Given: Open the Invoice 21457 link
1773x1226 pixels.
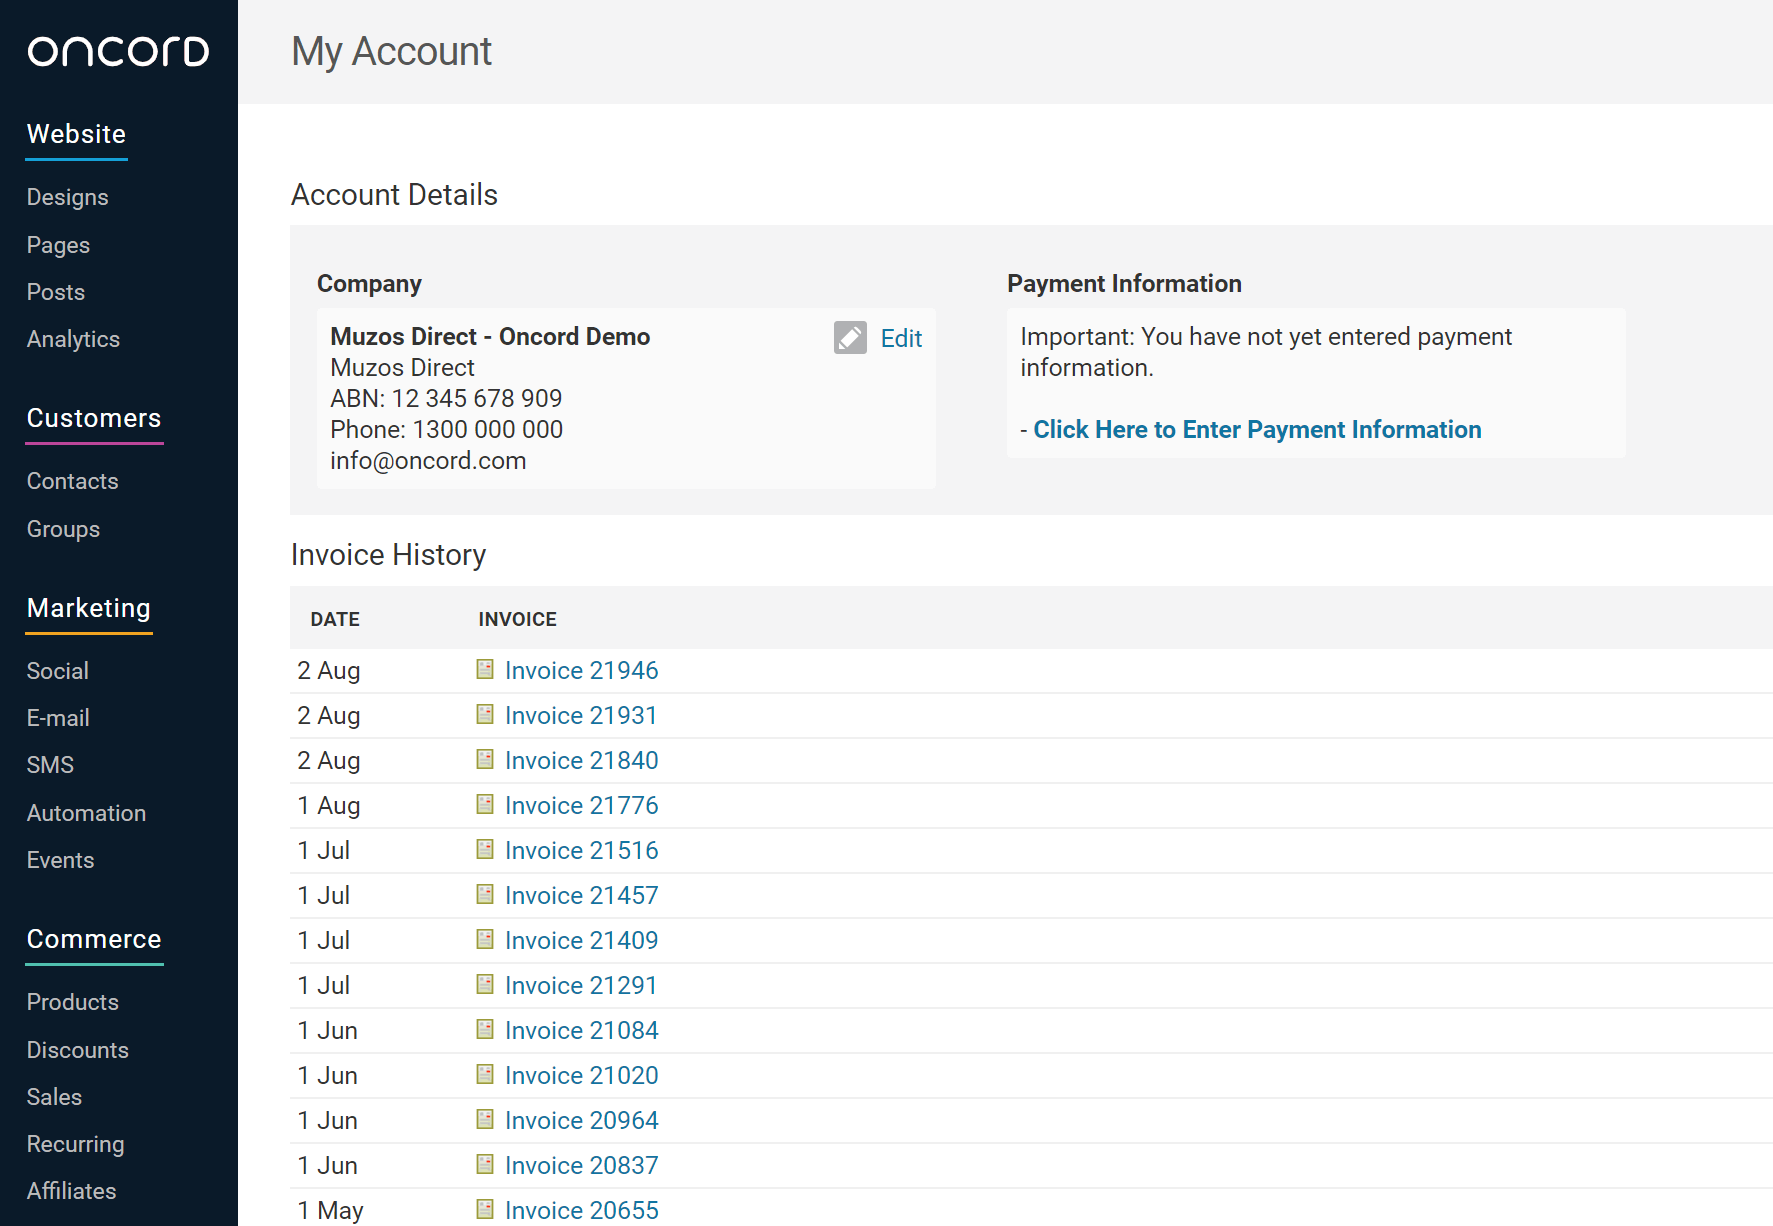Looking at the screenshot, I should pyautogui.click(x=581, y=895).
